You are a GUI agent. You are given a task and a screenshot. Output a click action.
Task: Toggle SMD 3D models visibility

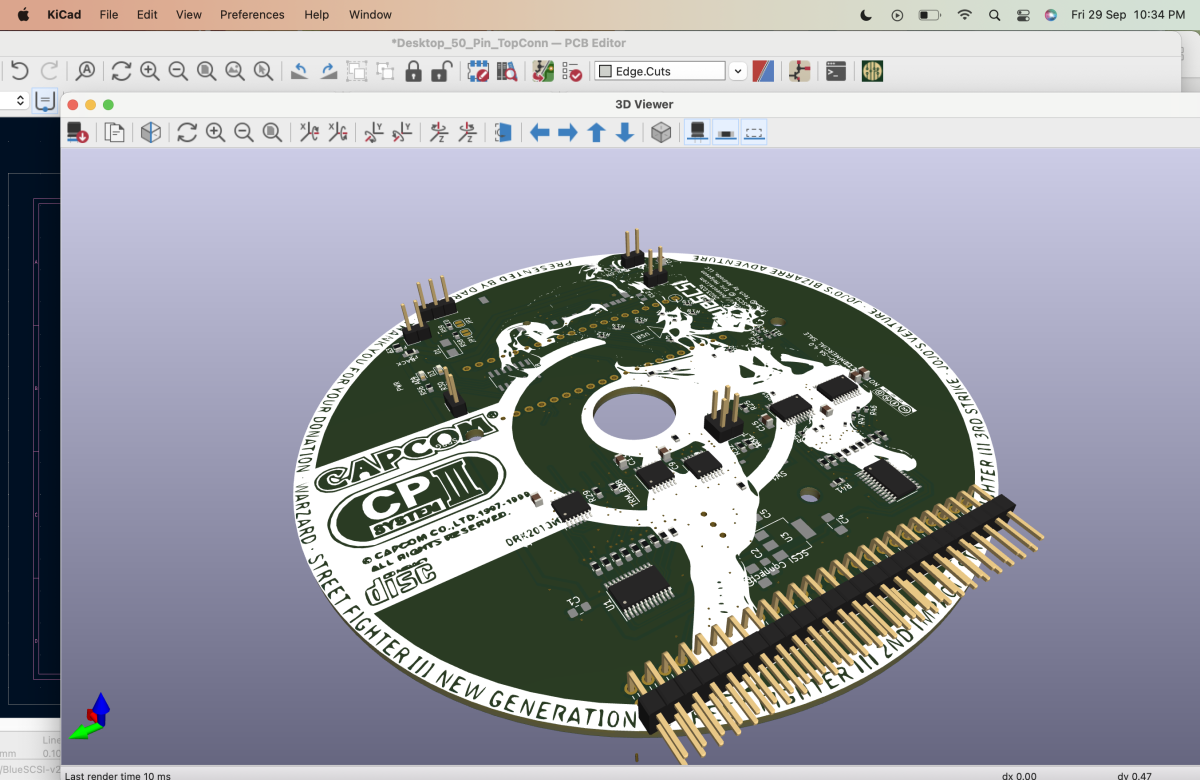click(x=726, y=132)
